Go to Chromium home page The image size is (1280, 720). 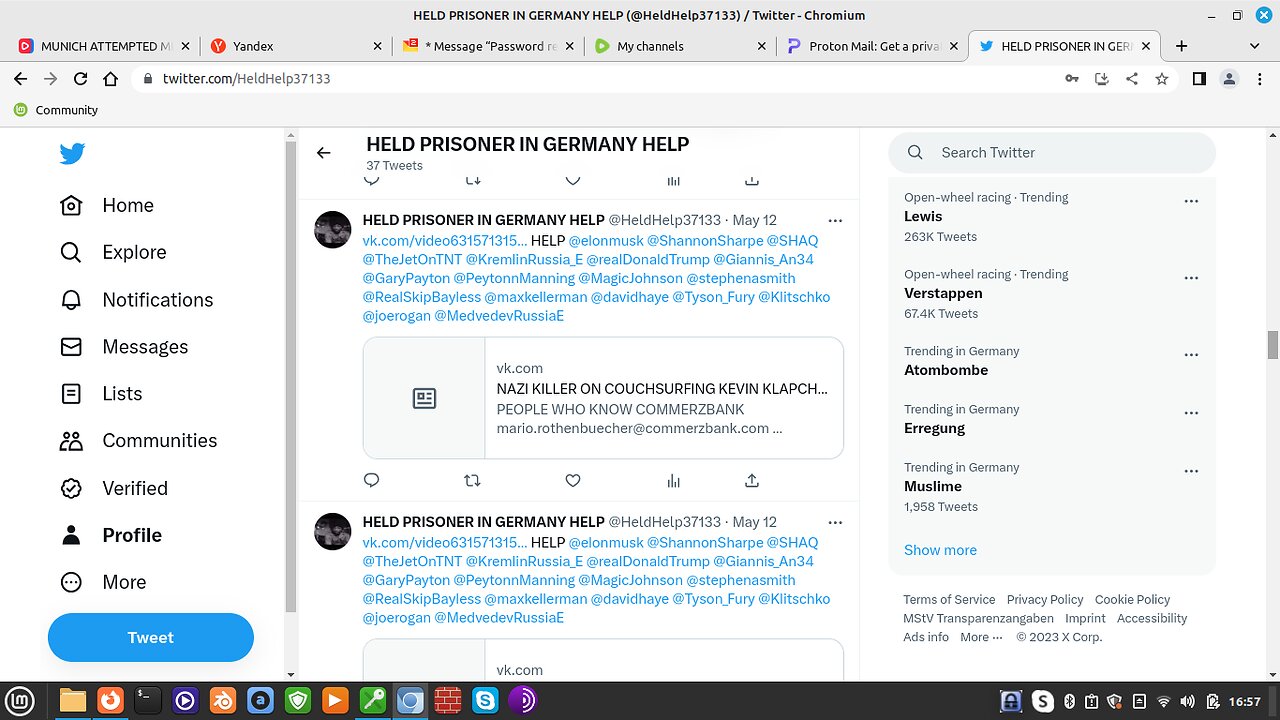(x=111, y=79)
